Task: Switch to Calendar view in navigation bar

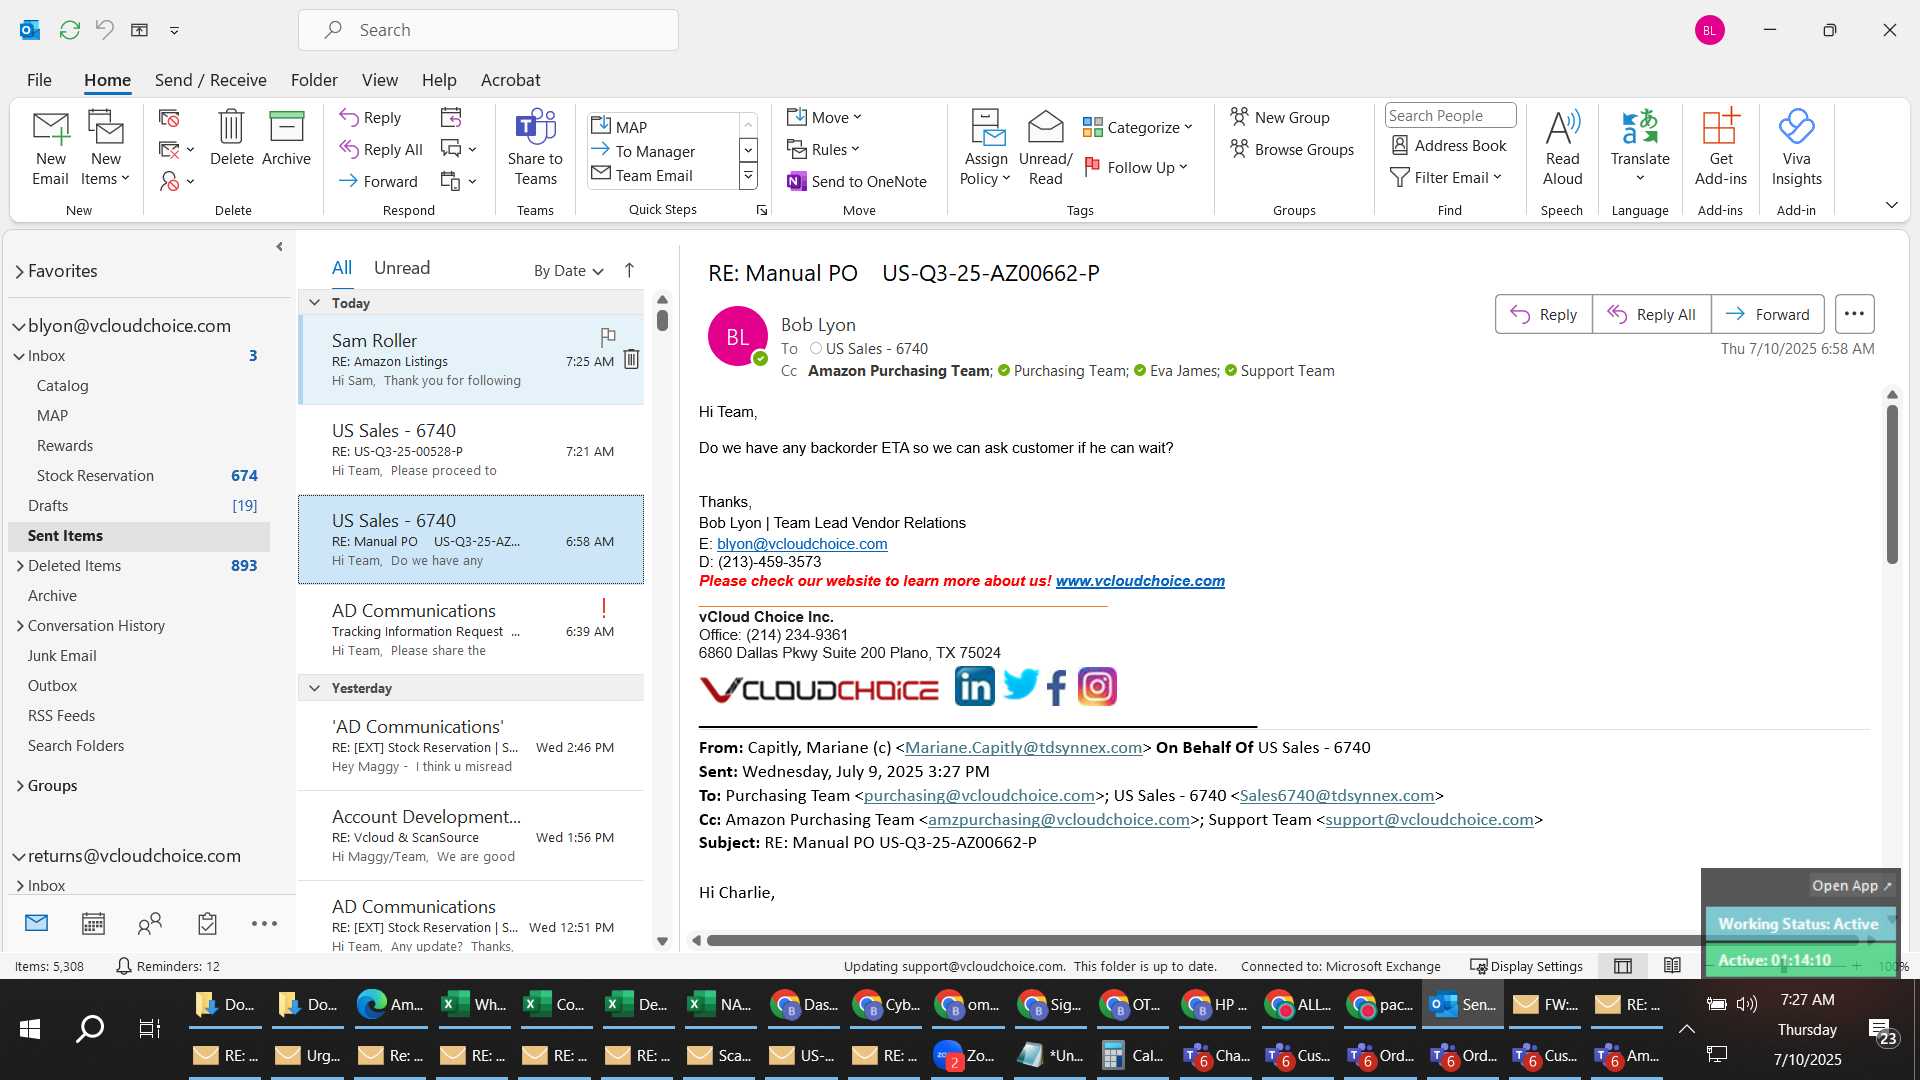Action: click(x=93, y=924)
